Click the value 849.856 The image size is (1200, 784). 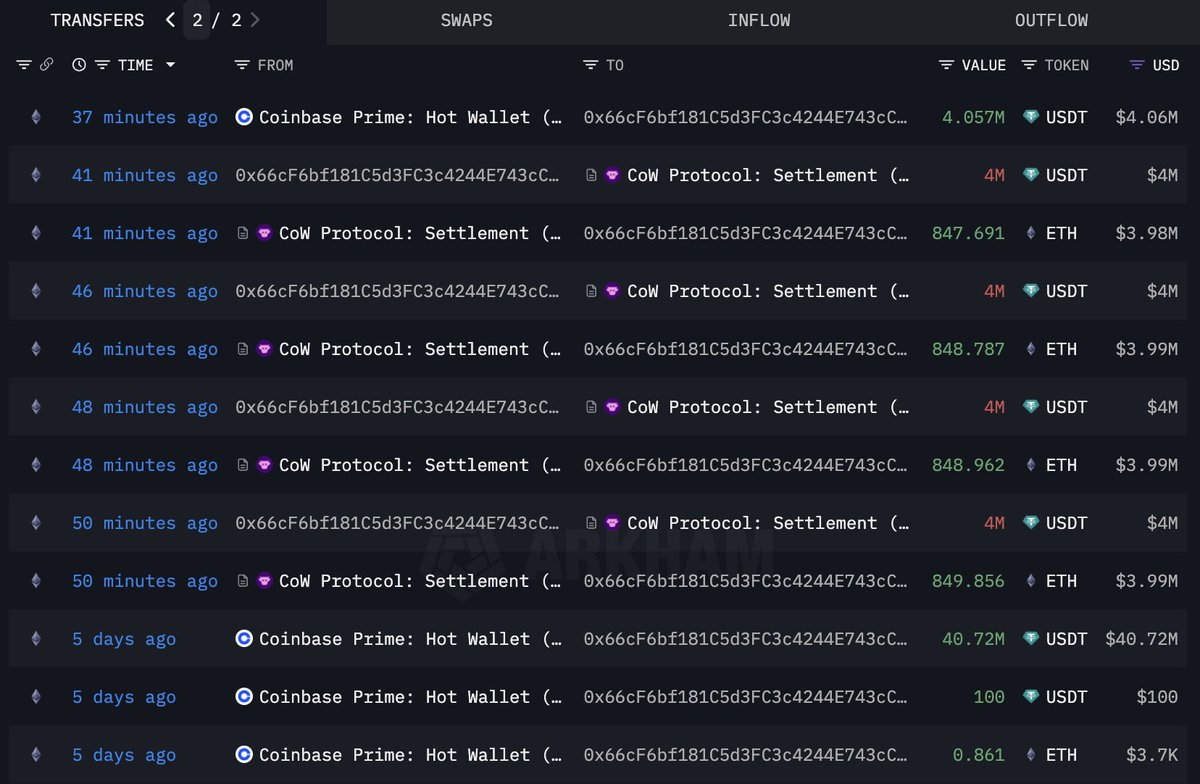(x=968, y=581)
